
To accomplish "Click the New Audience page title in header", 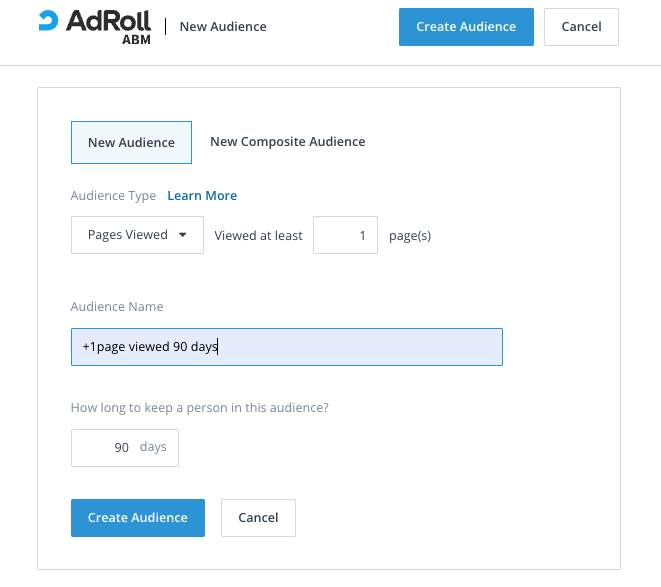I will click(223, 26).
